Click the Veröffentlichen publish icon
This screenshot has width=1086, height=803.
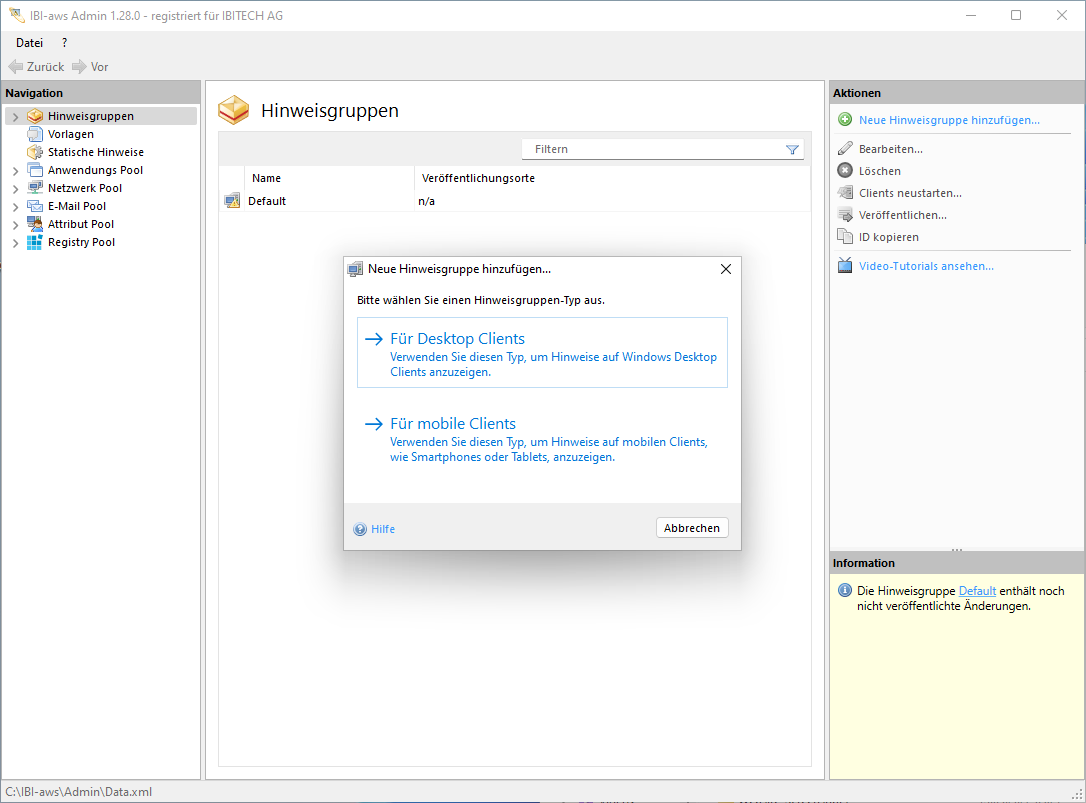point(845,215)
